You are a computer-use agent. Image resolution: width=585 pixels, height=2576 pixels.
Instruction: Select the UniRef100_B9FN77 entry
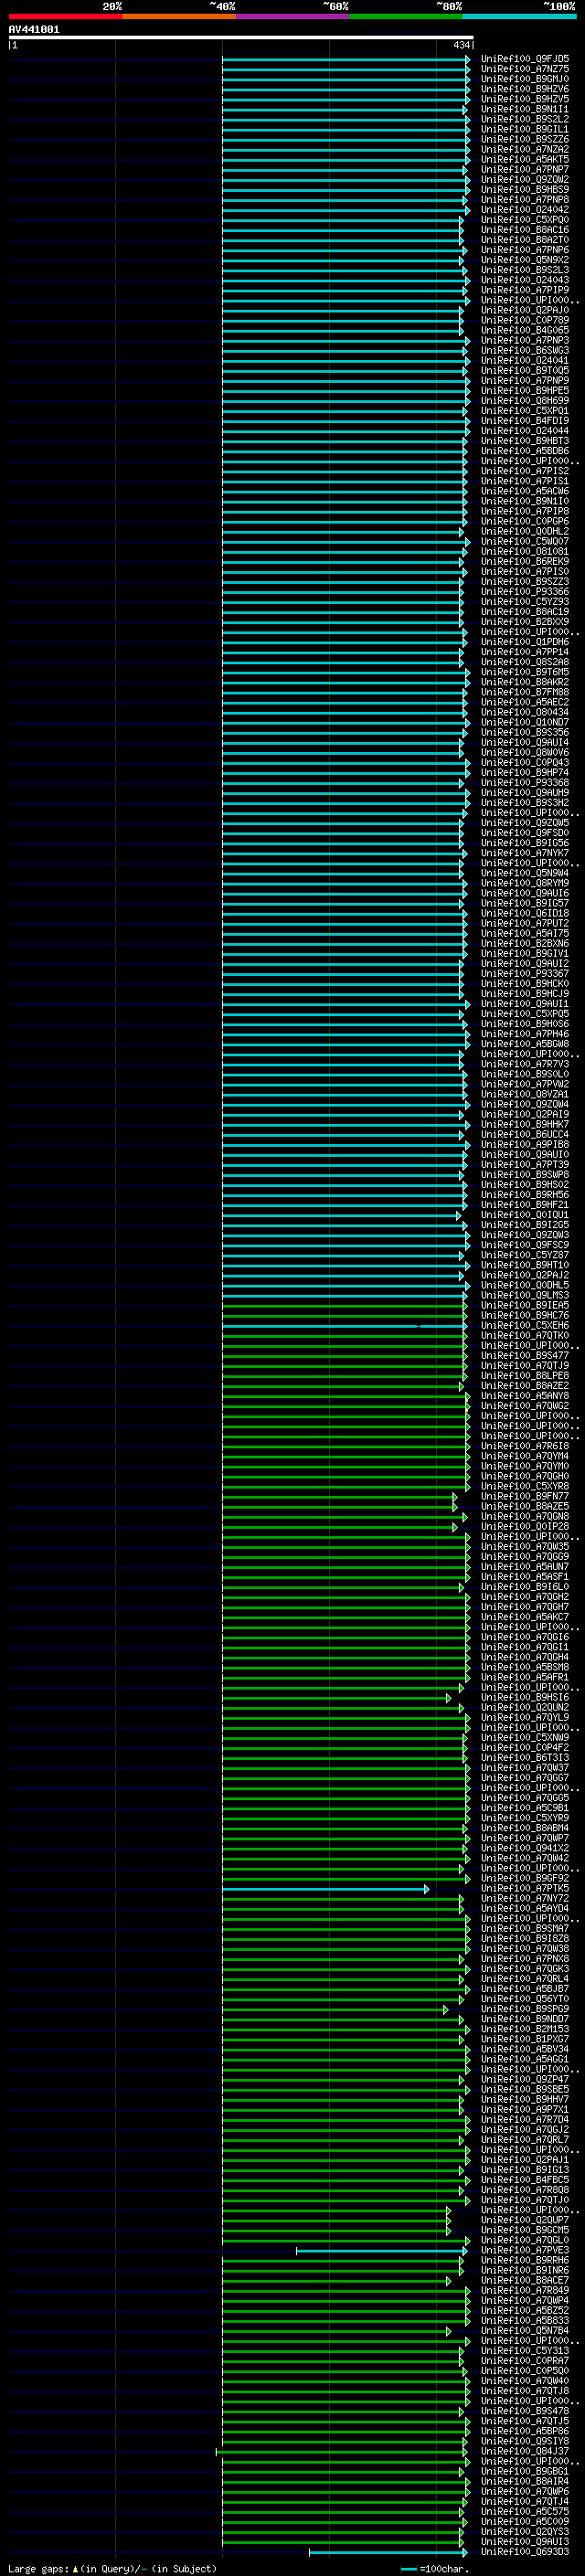click(x=525, y=1496)
